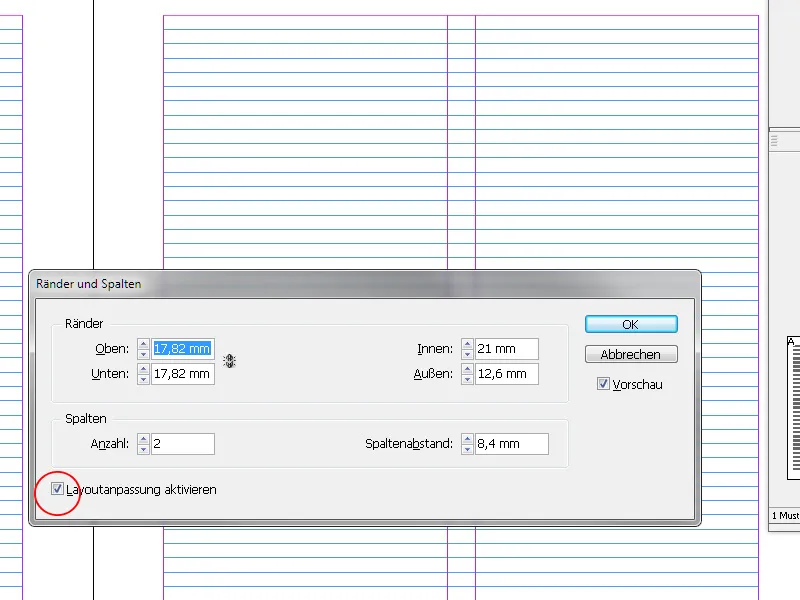The image size is (800, 600).
Task: Click the chain link icon beside margin fields
Action: click(x=230, y=361)
